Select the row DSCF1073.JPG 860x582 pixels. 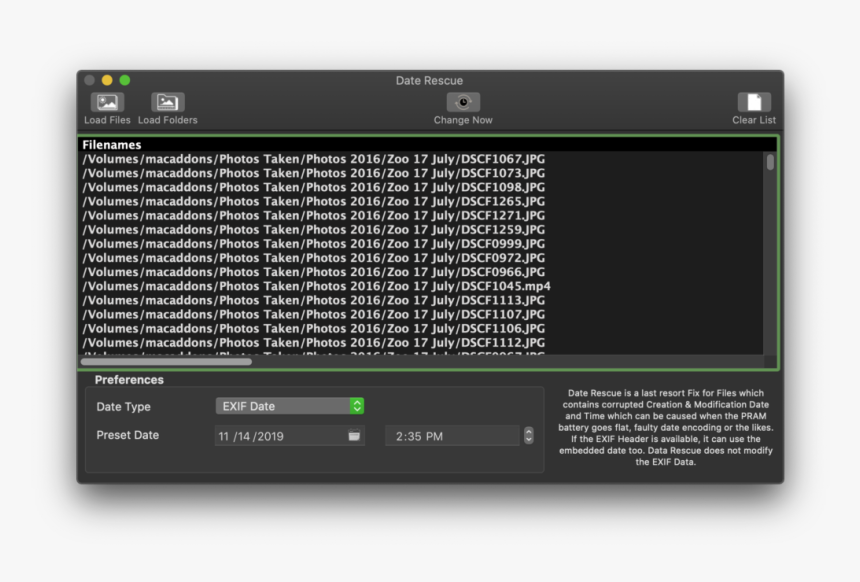coord(421,173)
